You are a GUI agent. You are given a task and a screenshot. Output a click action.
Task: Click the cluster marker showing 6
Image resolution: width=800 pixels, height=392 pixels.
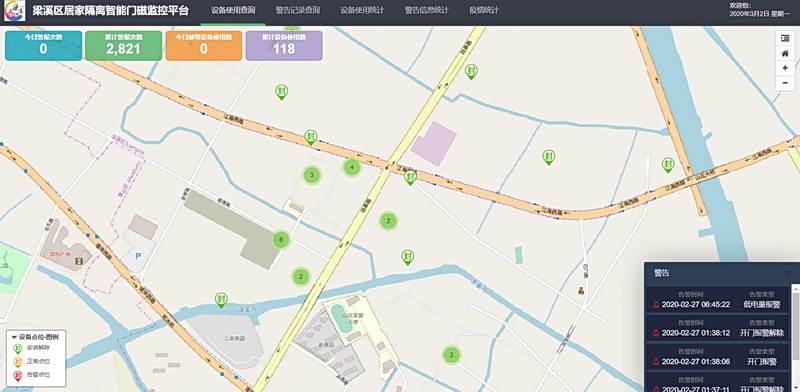[281, 239]
